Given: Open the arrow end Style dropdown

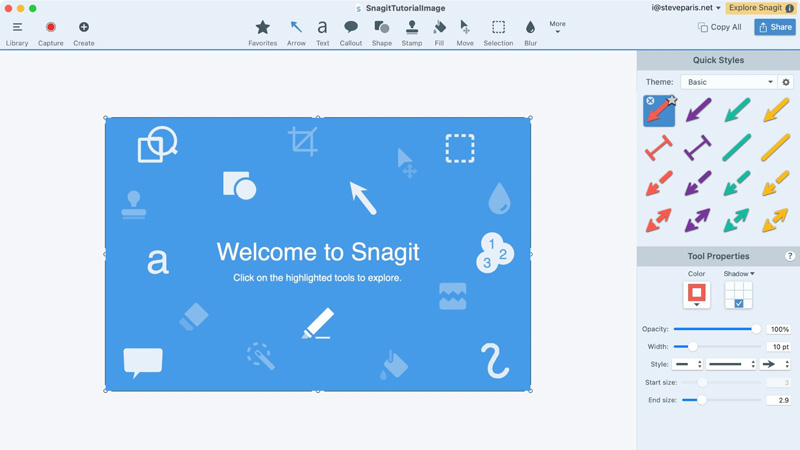Looking at the screenshot, I should [776, 364].
